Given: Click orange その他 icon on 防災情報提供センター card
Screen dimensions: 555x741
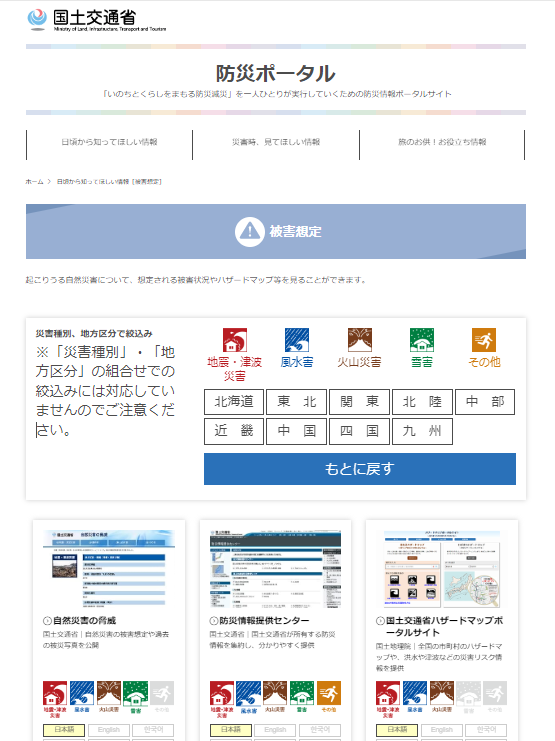Looking at the screenshot, I should coord(329,693).
